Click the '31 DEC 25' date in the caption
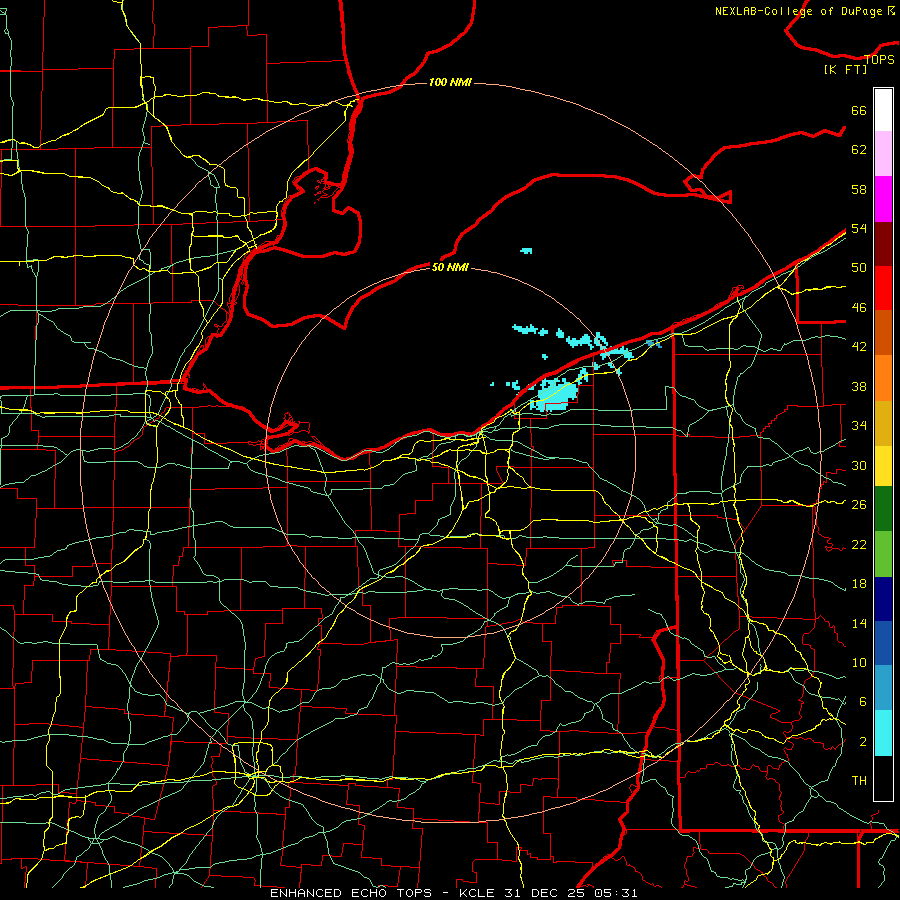 [546, 893]
